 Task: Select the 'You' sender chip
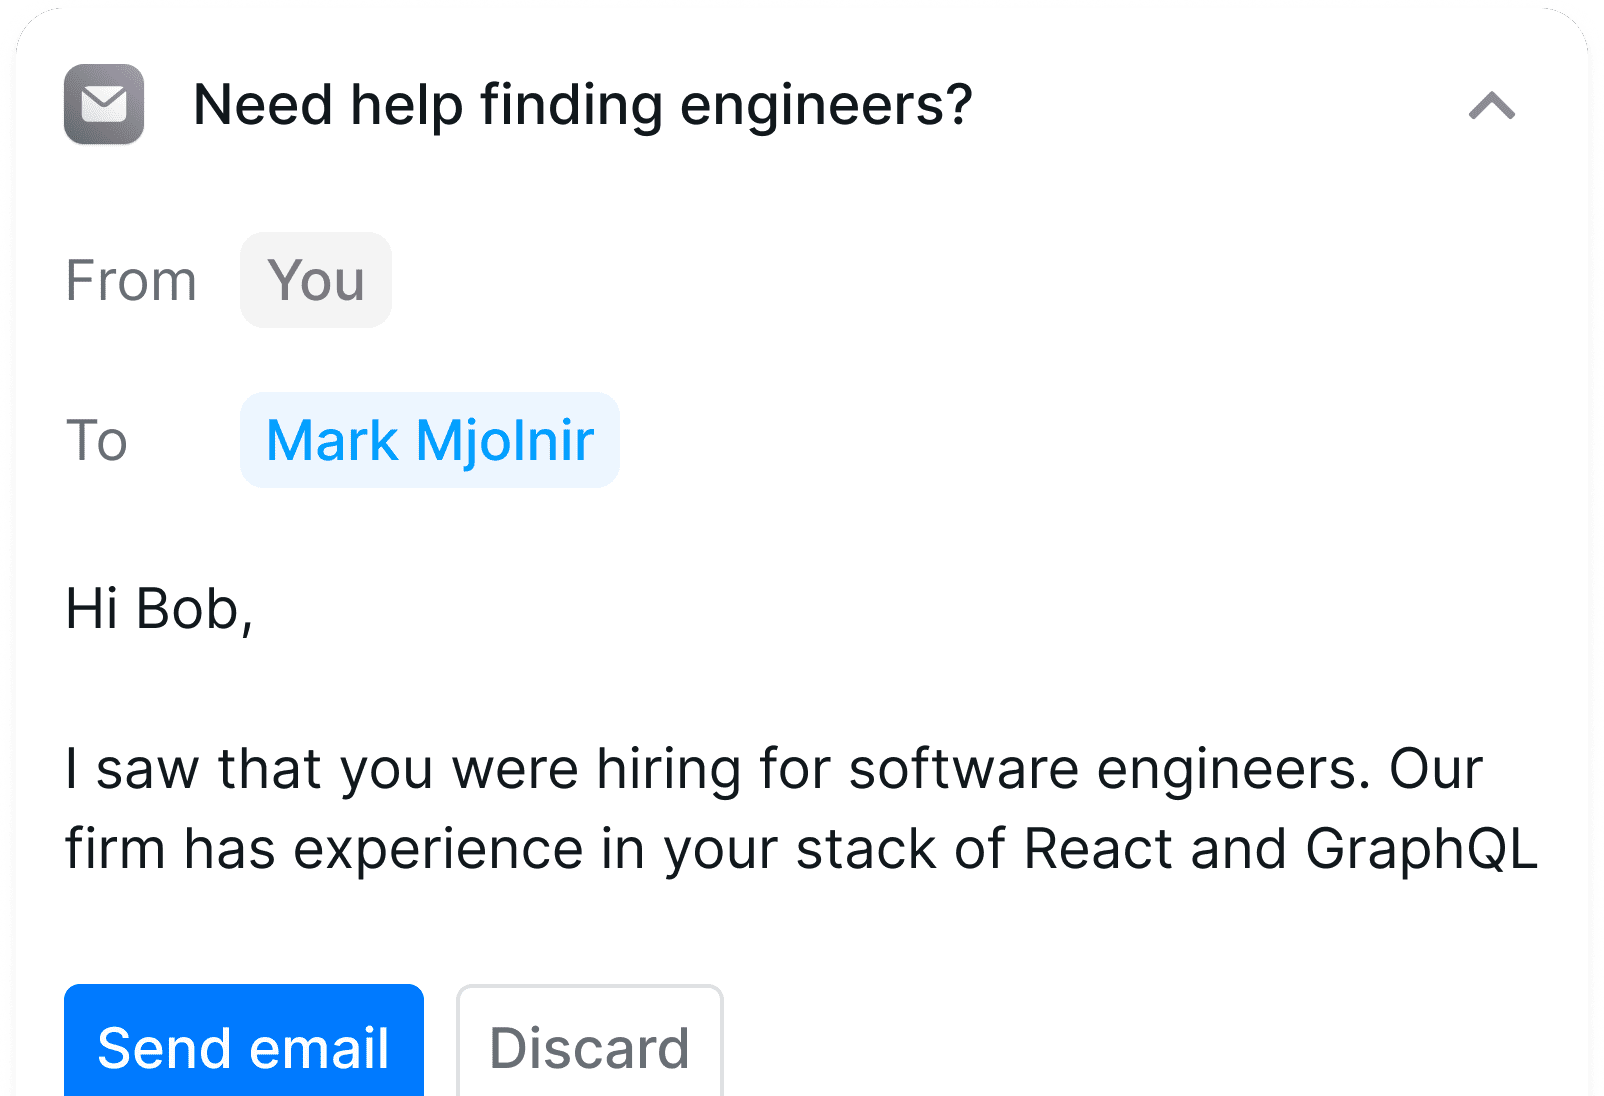point(315,280)
